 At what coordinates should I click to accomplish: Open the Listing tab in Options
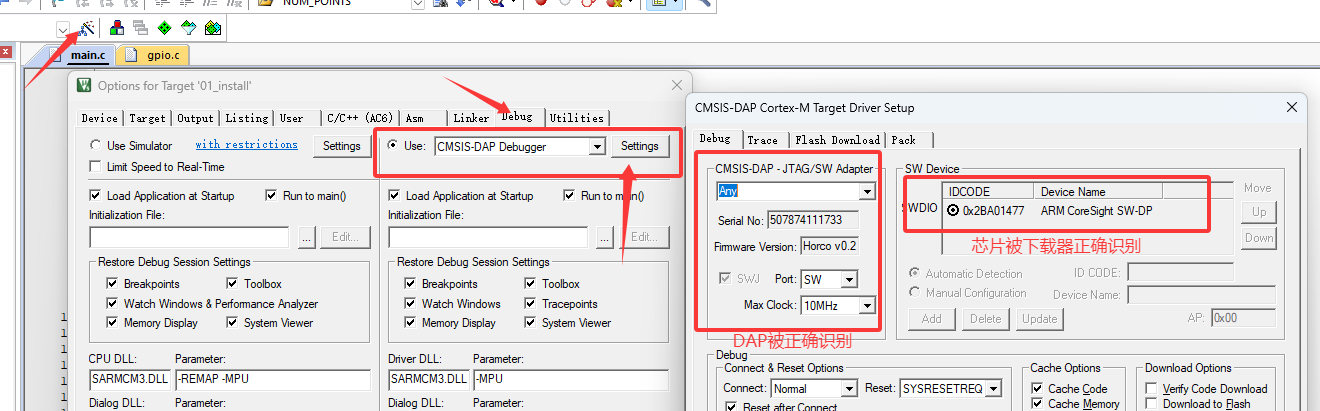247,118
